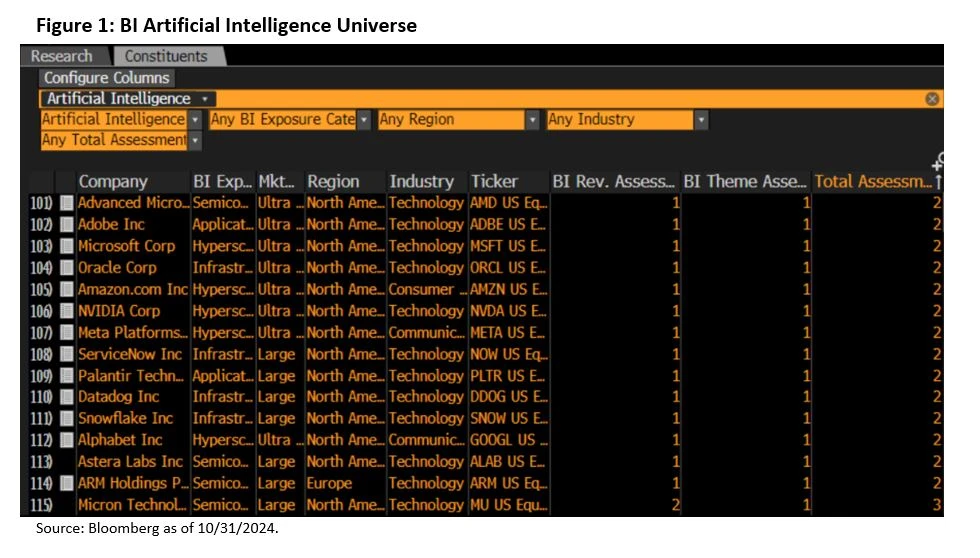Select row number 113)

coord(41,462)
